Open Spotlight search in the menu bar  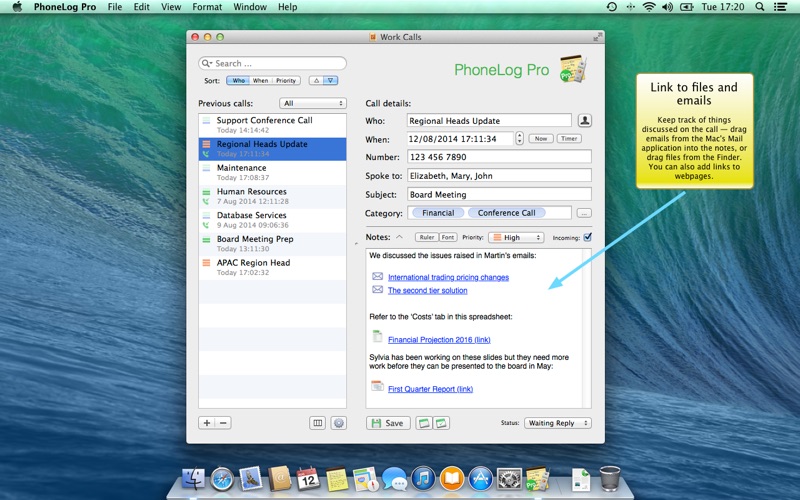pyautogui.click(x=760, y=7)
